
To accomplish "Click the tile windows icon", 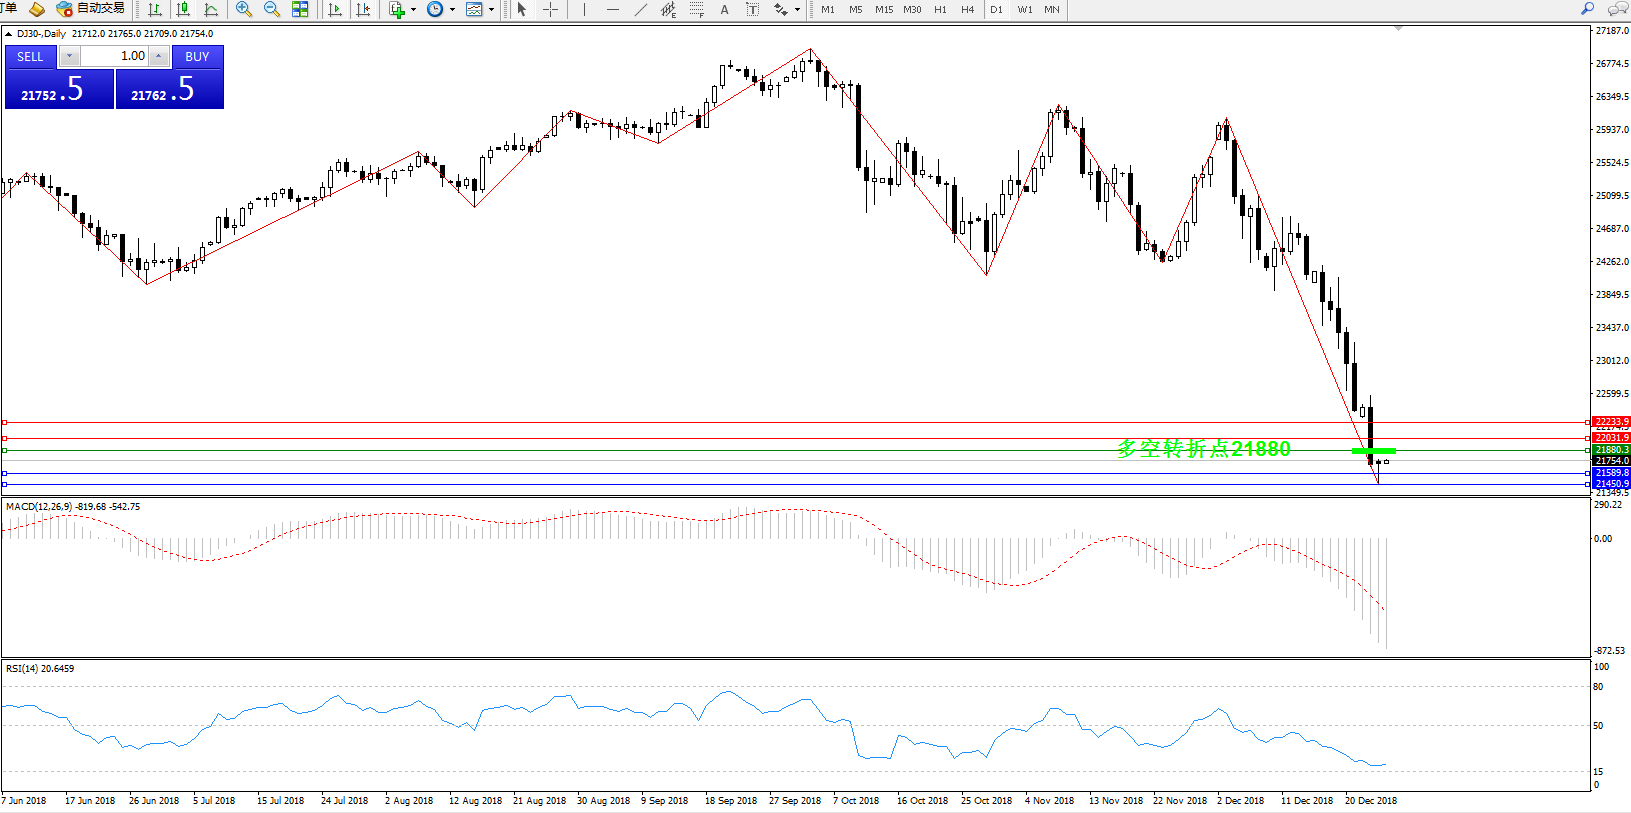I will pos(300,9).
